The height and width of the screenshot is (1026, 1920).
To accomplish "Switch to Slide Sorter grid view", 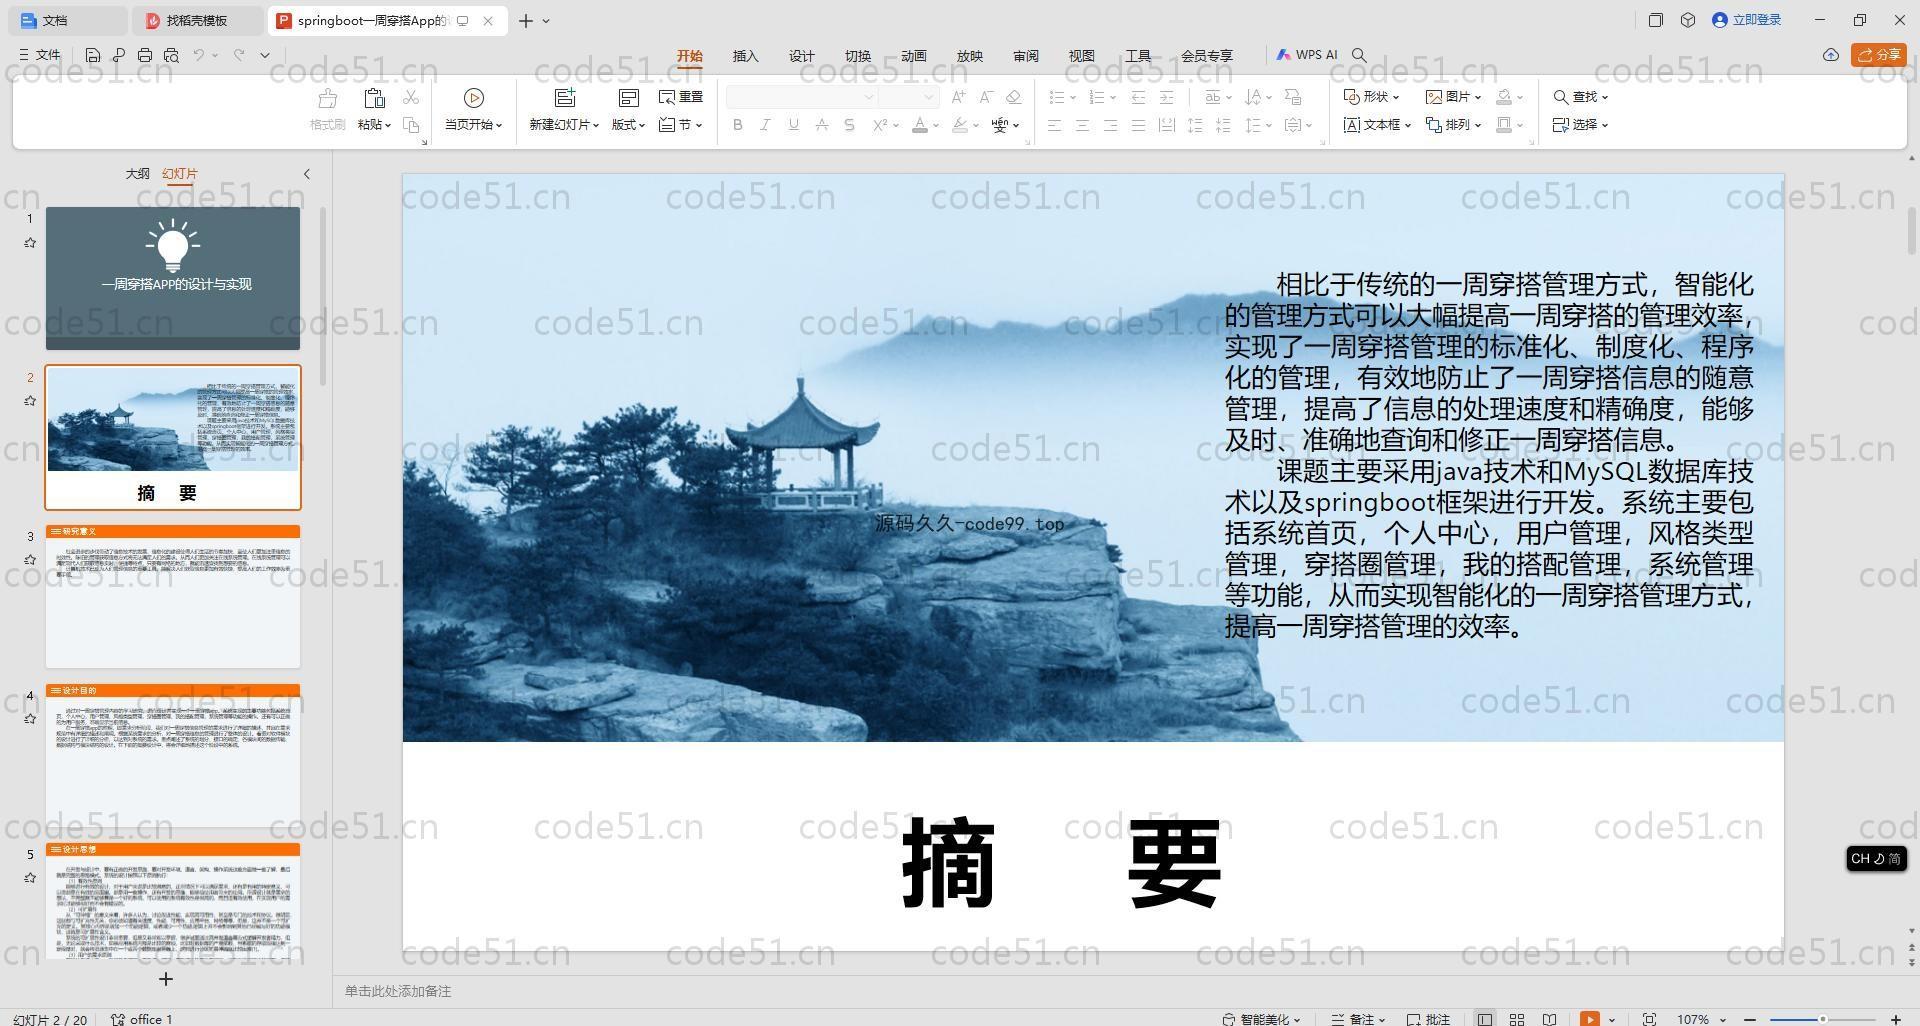I will point(1517,1019).
